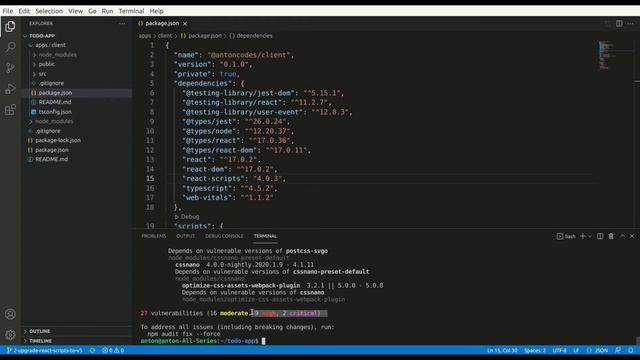
Task: Collapse the apps/client folder
Action: click(50, 45)
